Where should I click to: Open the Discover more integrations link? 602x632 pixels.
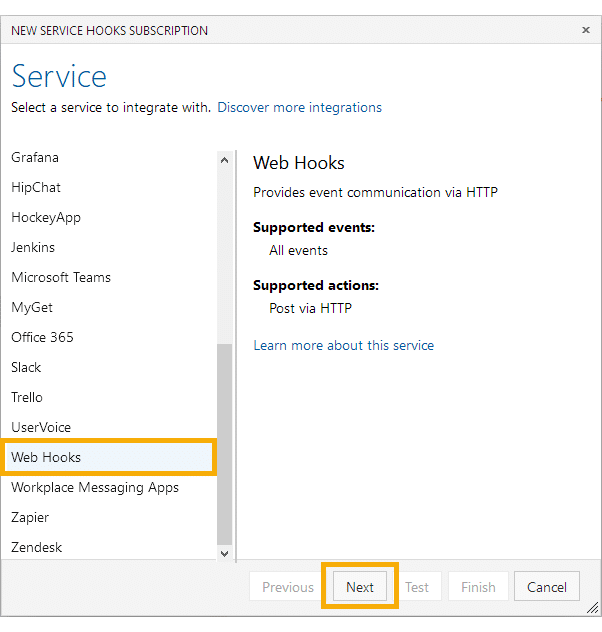click(299, 108)
